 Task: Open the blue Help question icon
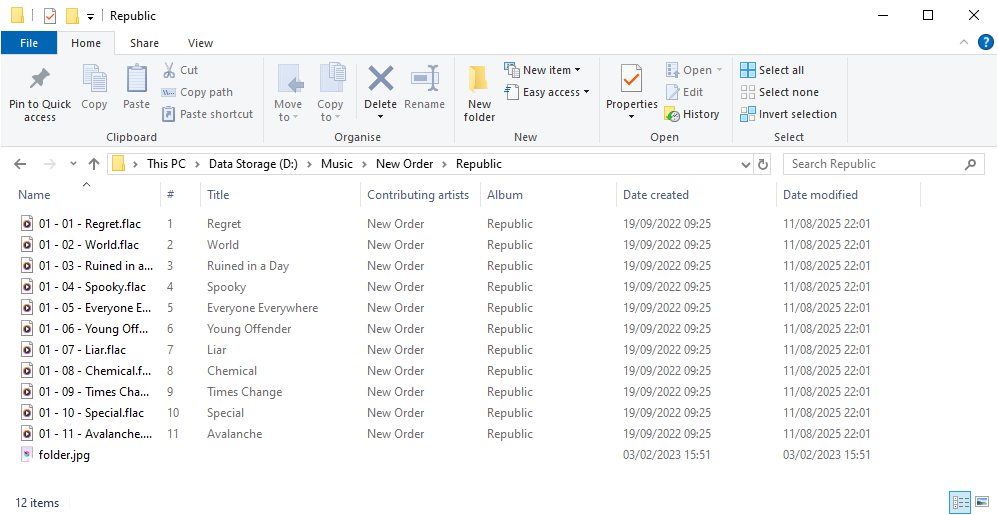985,43
